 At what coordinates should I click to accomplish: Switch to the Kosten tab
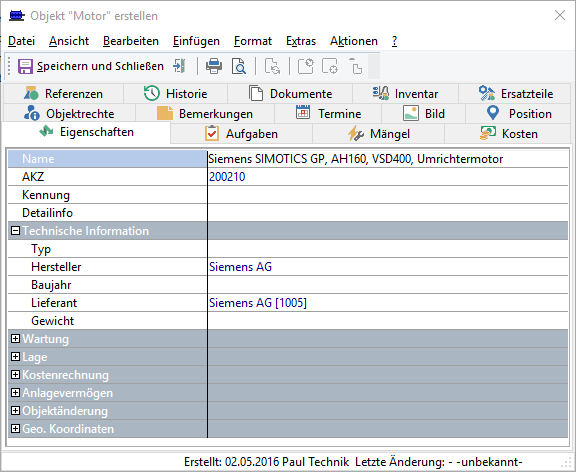[508, 134]
